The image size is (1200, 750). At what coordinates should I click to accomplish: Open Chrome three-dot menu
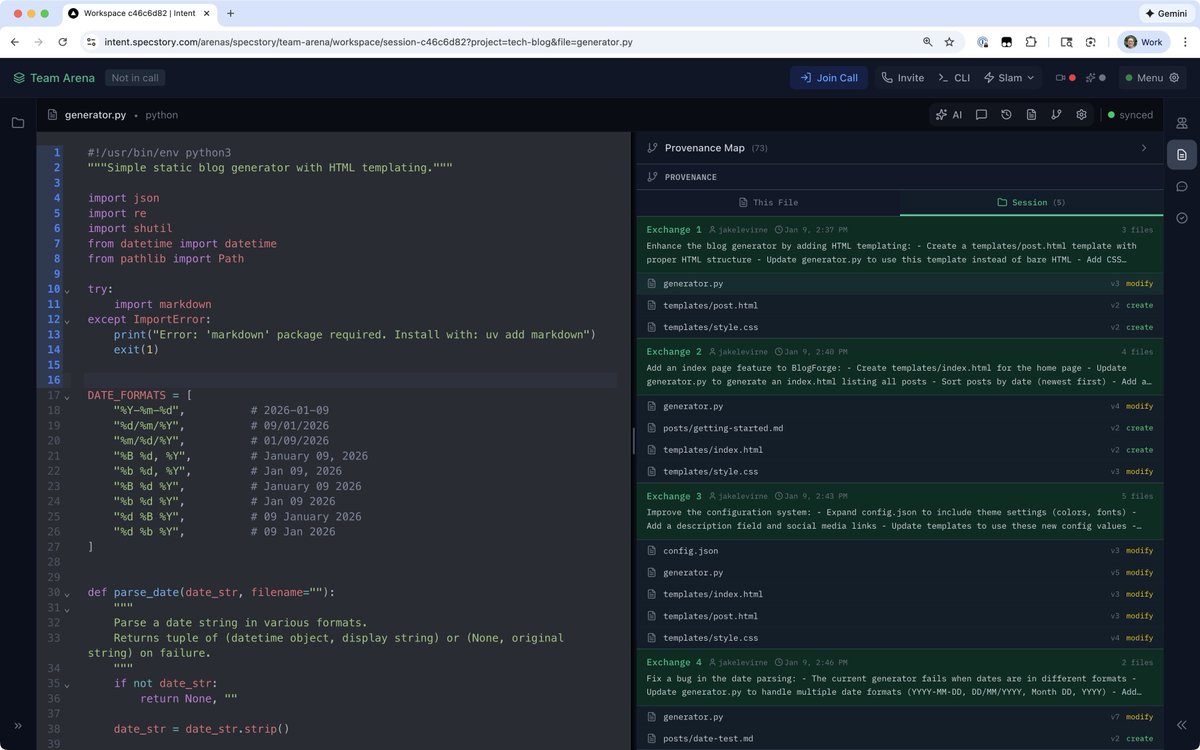[1185, 42]
